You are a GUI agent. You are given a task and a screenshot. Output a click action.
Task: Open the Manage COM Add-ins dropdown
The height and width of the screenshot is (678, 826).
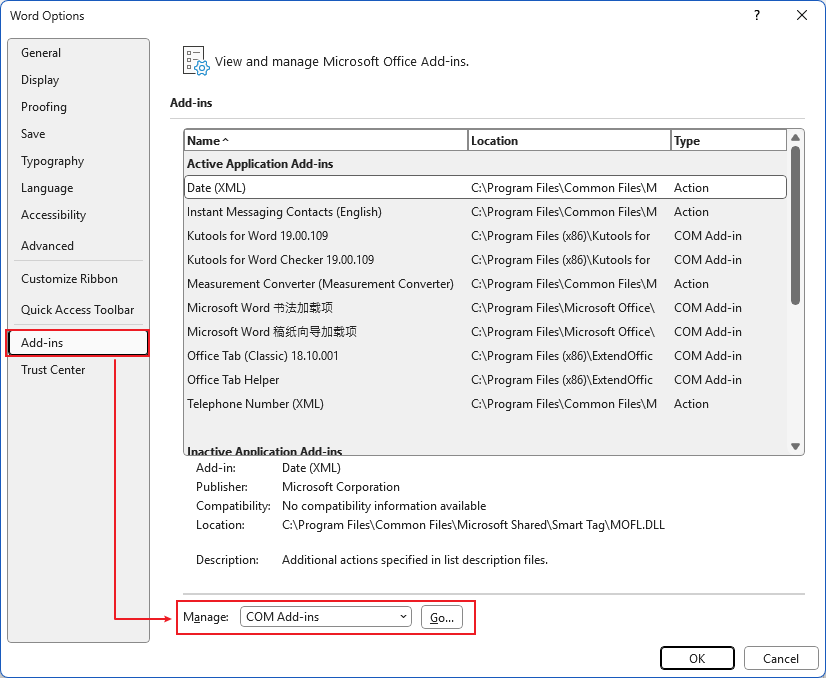(x=325, y=617)
